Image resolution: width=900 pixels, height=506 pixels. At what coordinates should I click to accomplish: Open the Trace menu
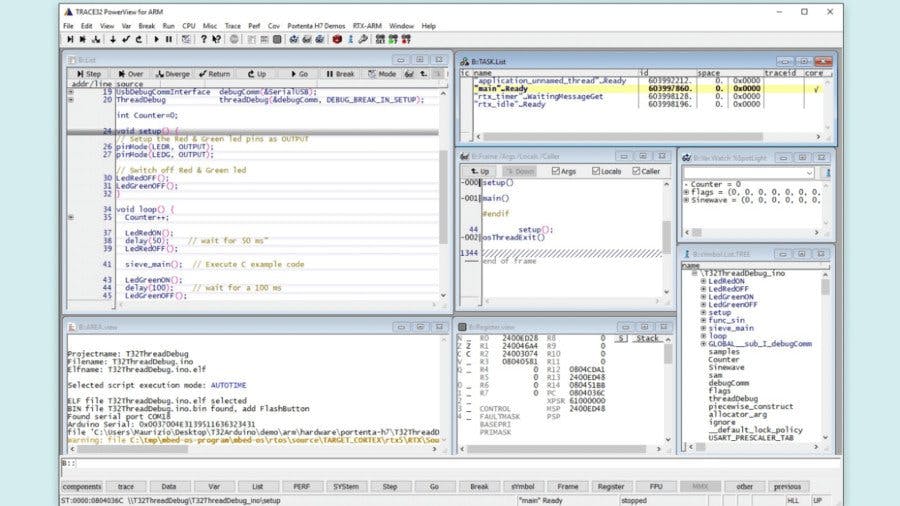232,26
